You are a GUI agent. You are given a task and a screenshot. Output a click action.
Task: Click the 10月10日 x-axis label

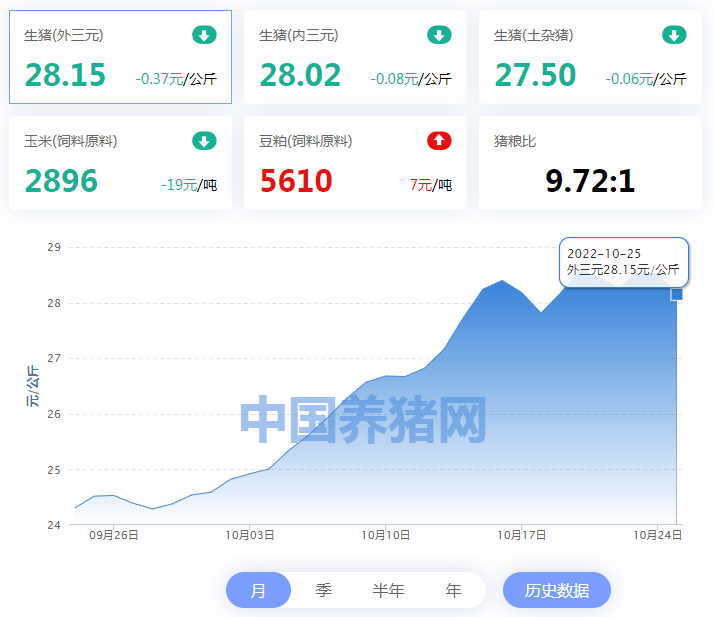[x=386, y=535]
